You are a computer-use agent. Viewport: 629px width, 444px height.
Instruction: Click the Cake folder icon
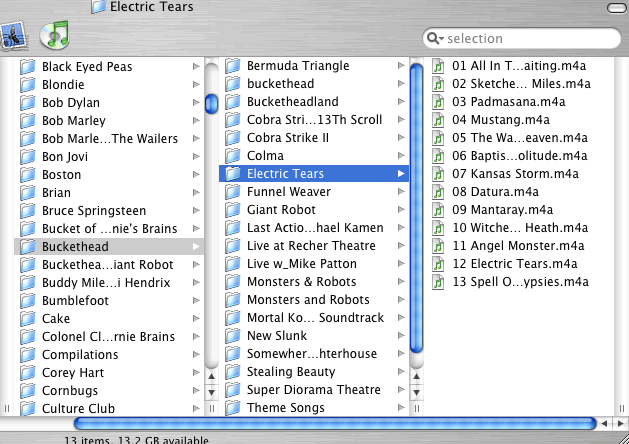click(x=28, y=318)
